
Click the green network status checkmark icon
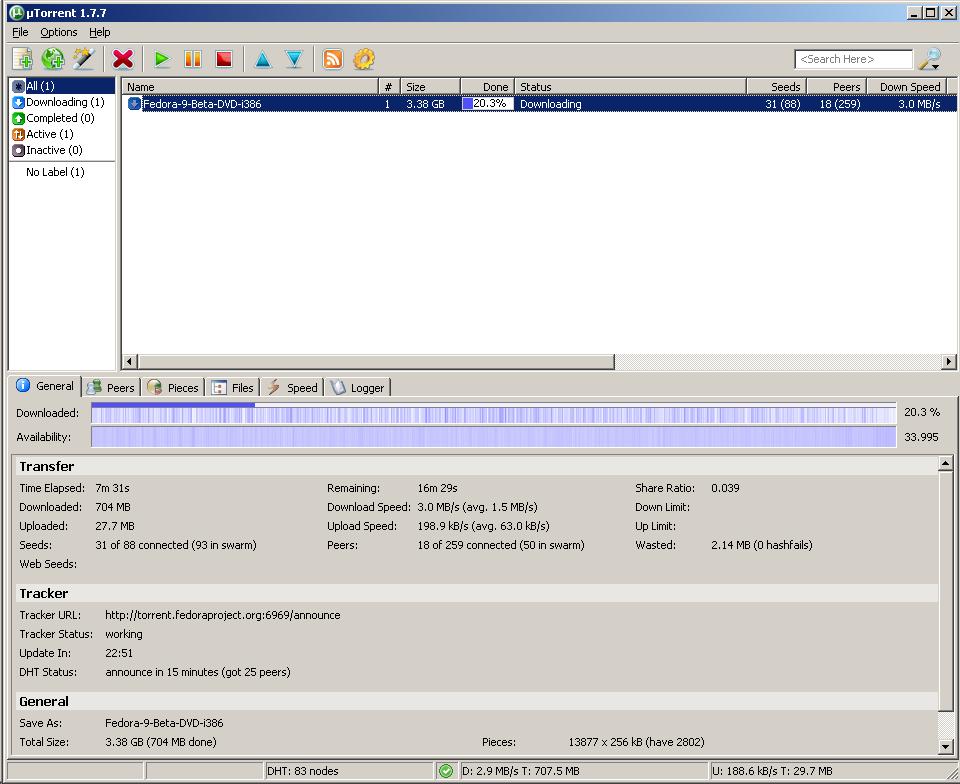point(446,771)
